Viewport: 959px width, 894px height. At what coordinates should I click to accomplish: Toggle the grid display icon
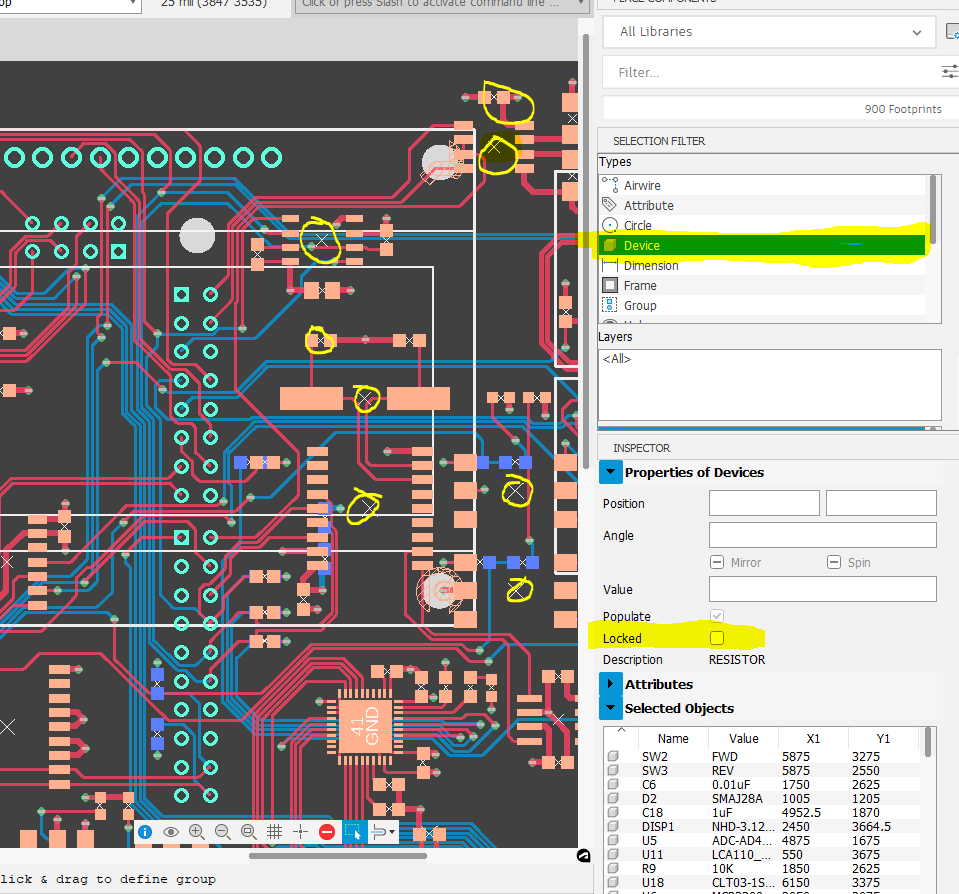(274, 831)
